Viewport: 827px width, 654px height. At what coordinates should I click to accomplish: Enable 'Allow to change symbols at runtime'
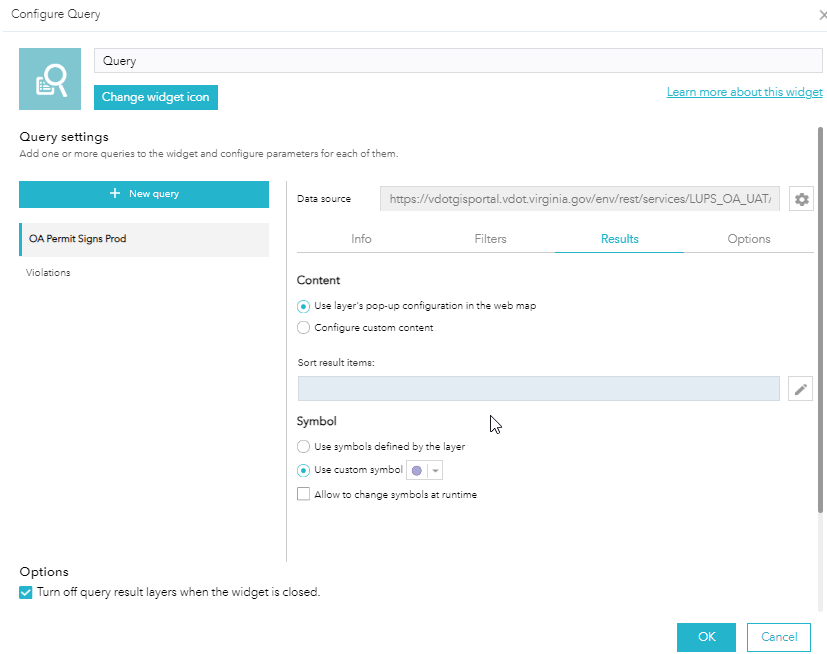click(x=304, y=494)
